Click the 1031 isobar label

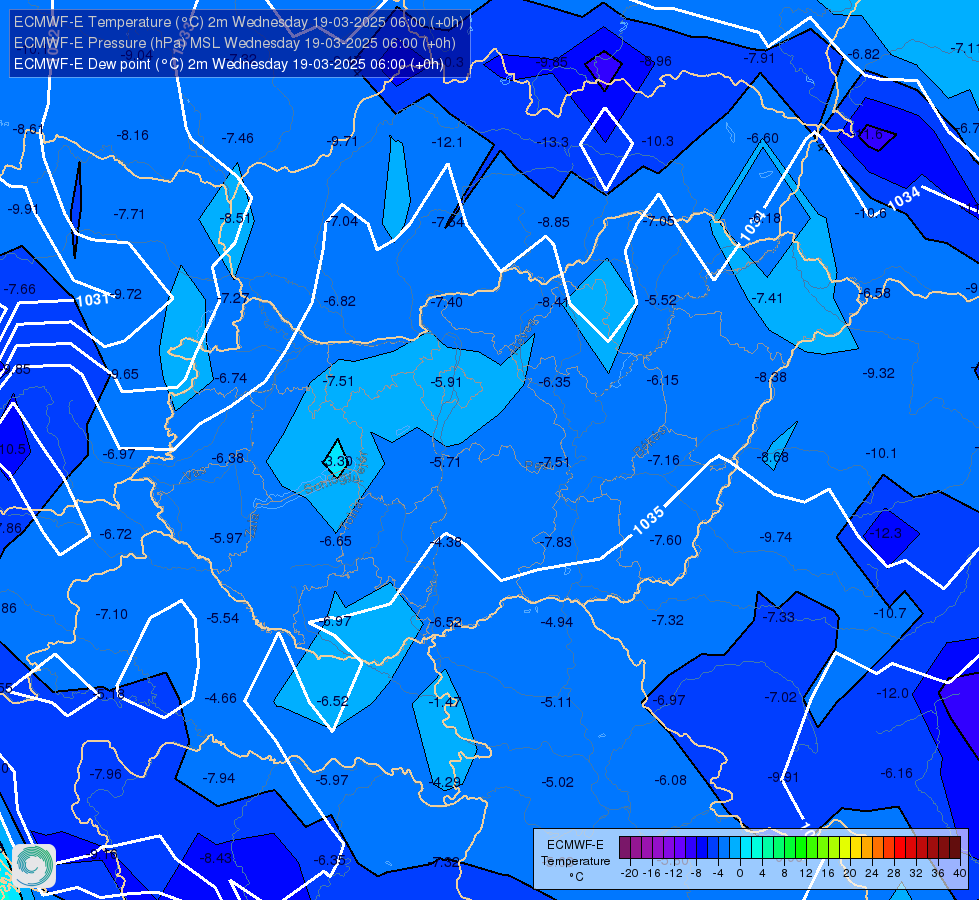click(92, 300)
